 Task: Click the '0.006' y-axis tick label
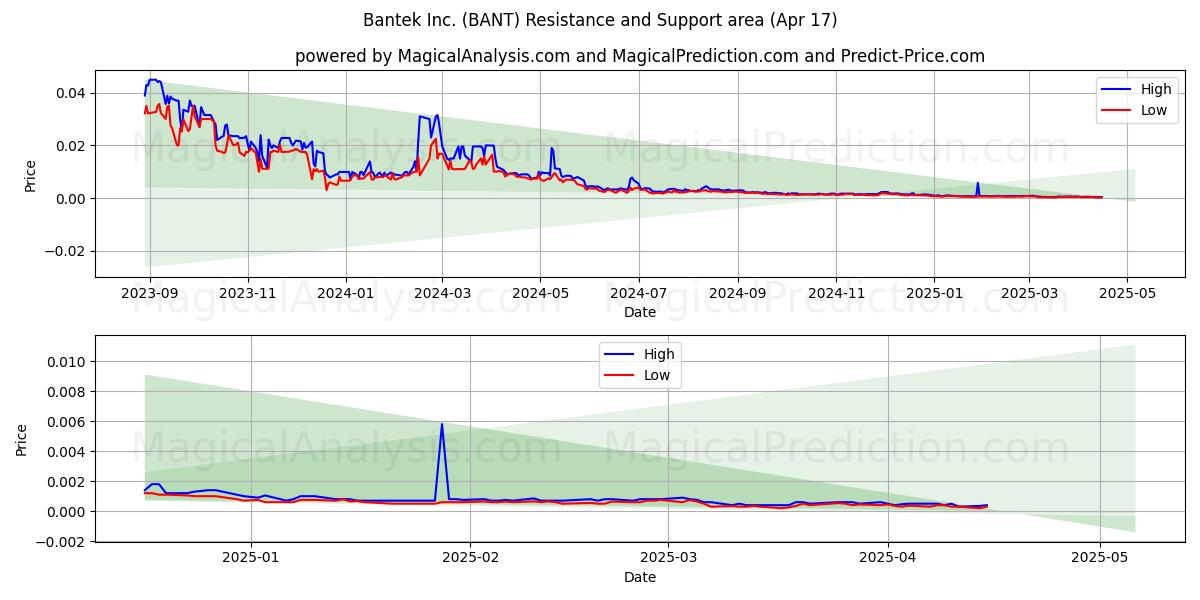tap(68, 421)
